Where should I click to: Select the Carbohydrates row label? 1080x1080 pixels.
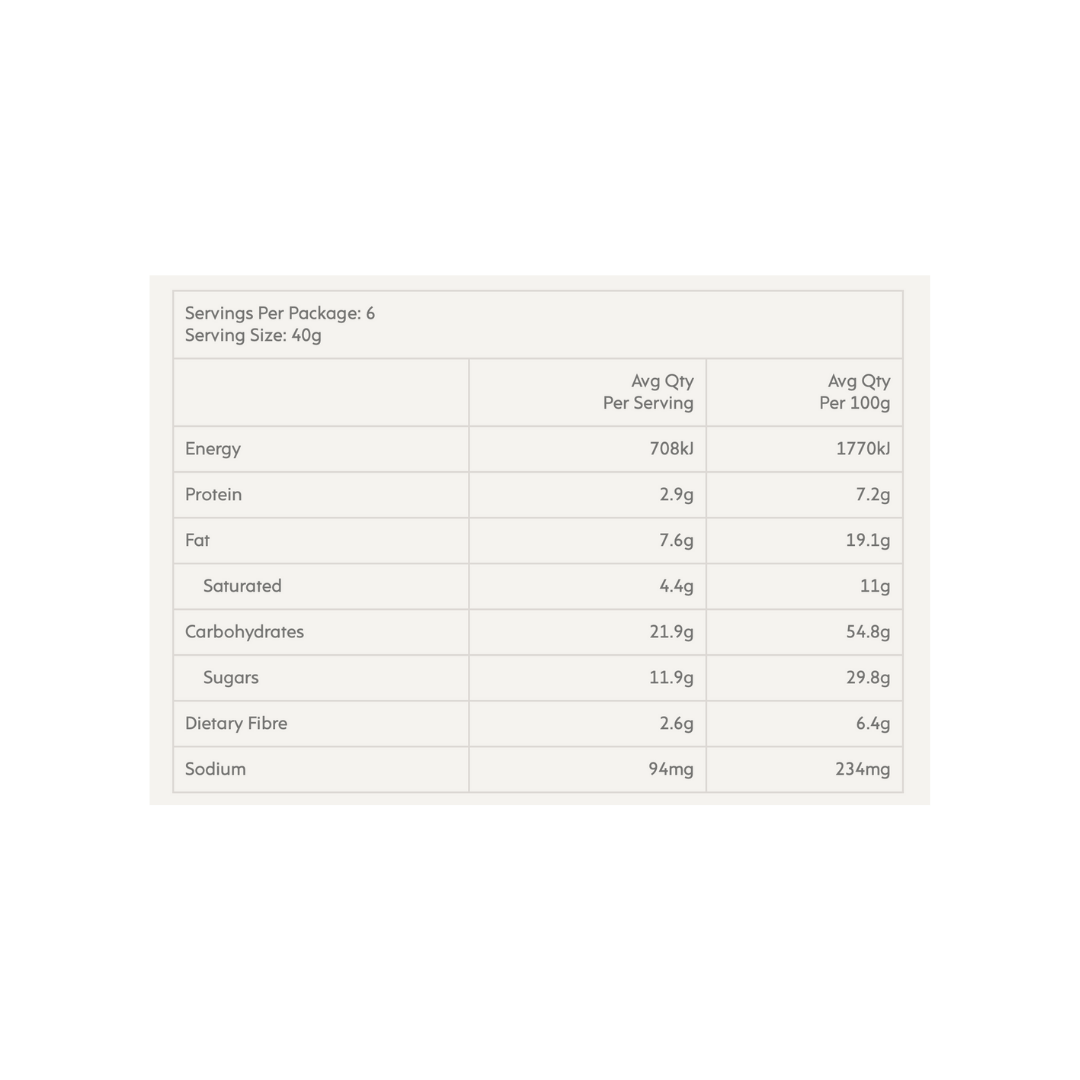click(x=244, y=632)
